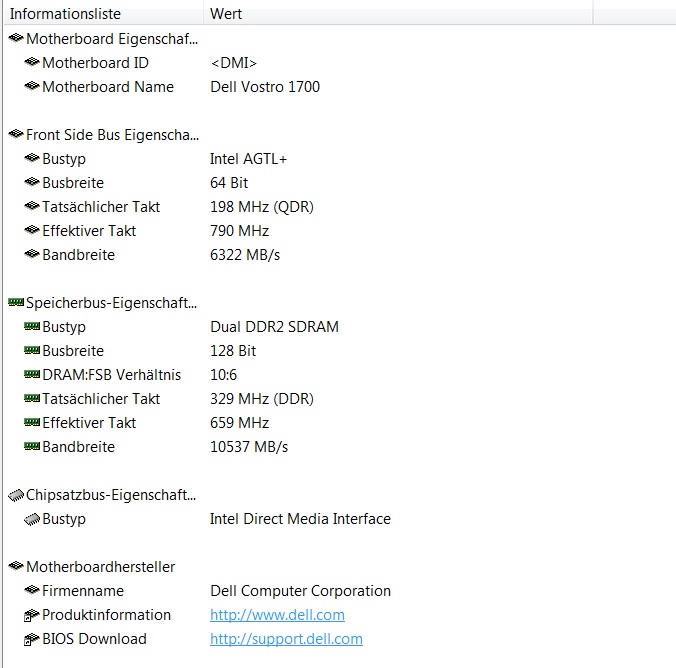Select the BIOS Download label

click(94, 639)
